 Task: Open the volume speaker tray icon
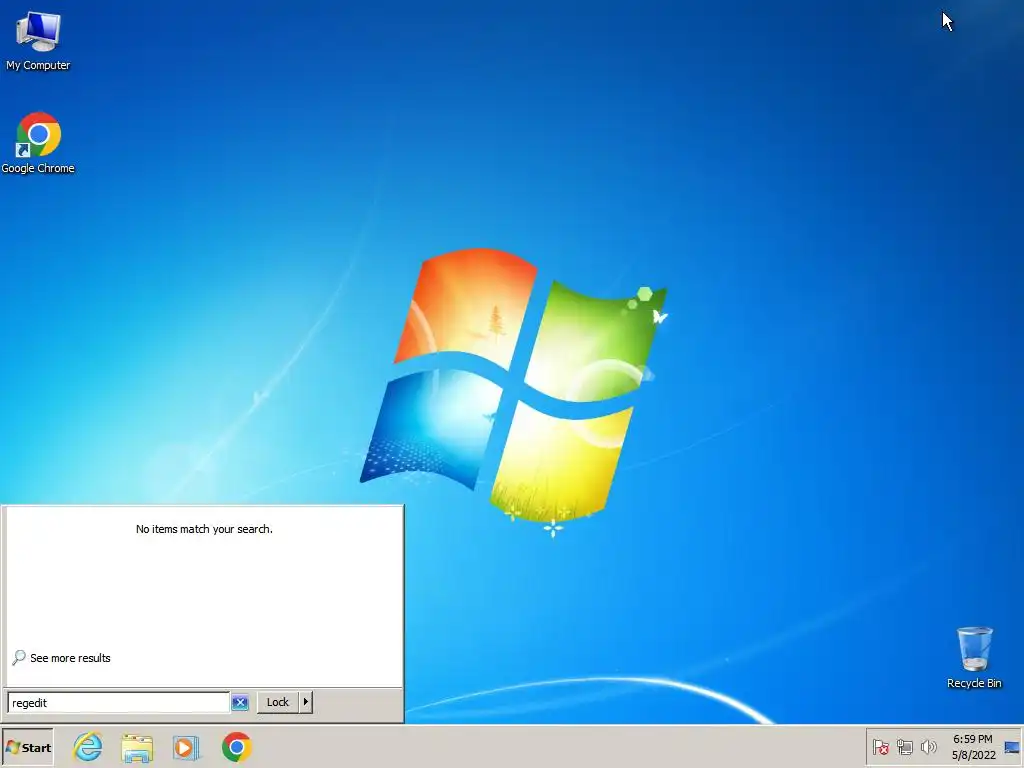(928, 746)
